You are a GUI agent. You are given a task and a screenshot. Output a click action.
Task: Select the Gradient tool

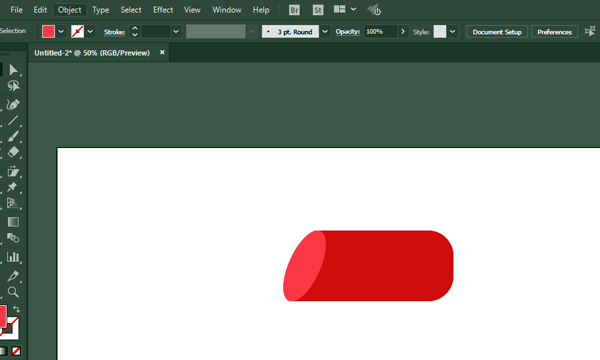pyautogui.click(x=13, y=222)
